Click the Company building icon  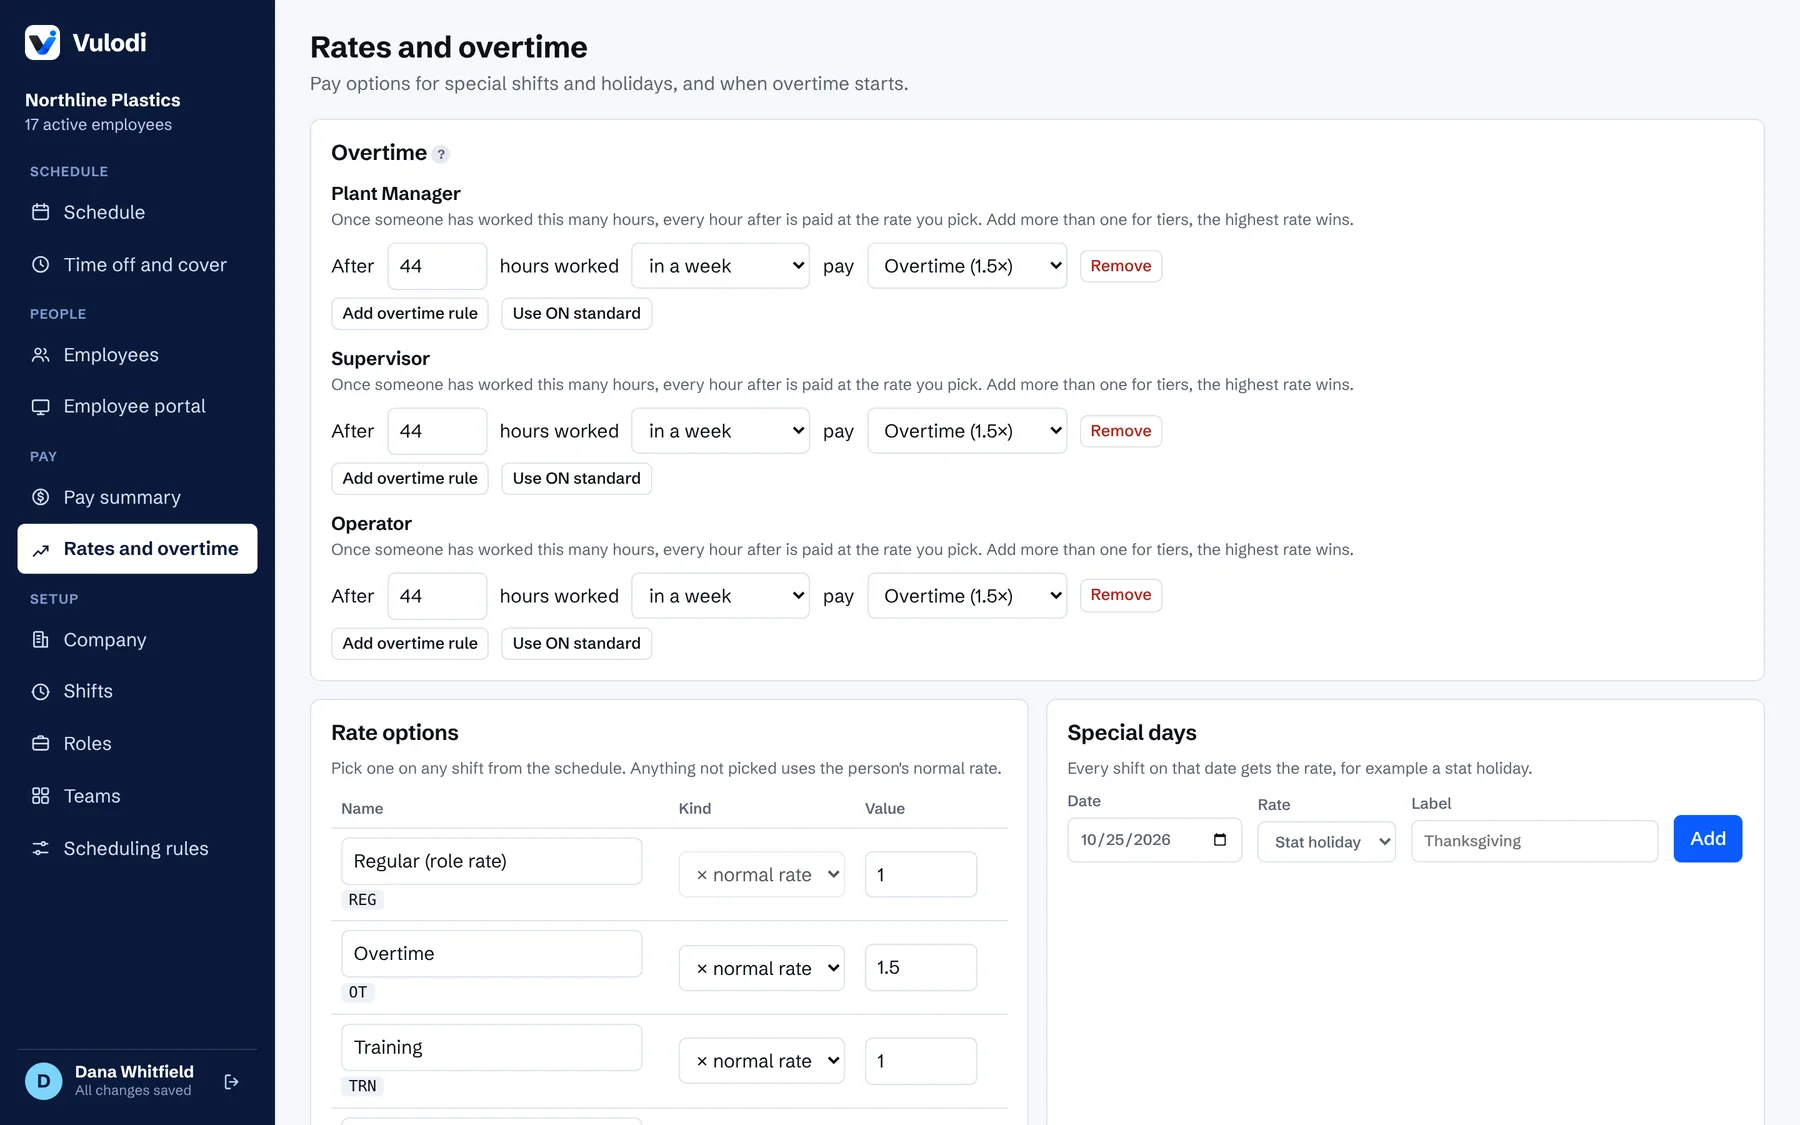coord(41,640)
